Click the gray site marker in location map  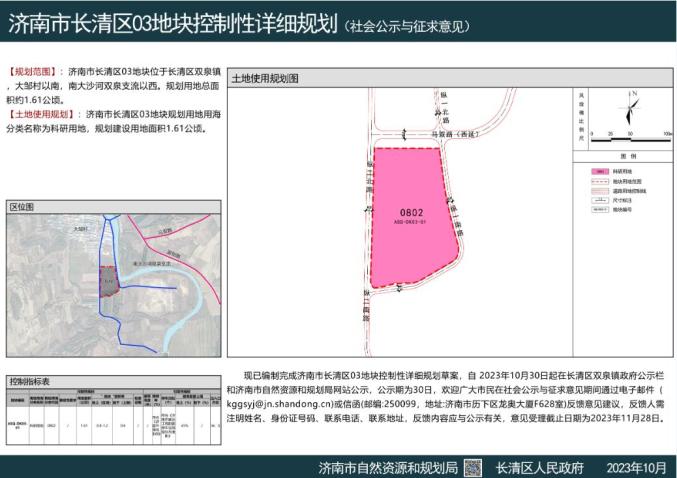(110, 283)
